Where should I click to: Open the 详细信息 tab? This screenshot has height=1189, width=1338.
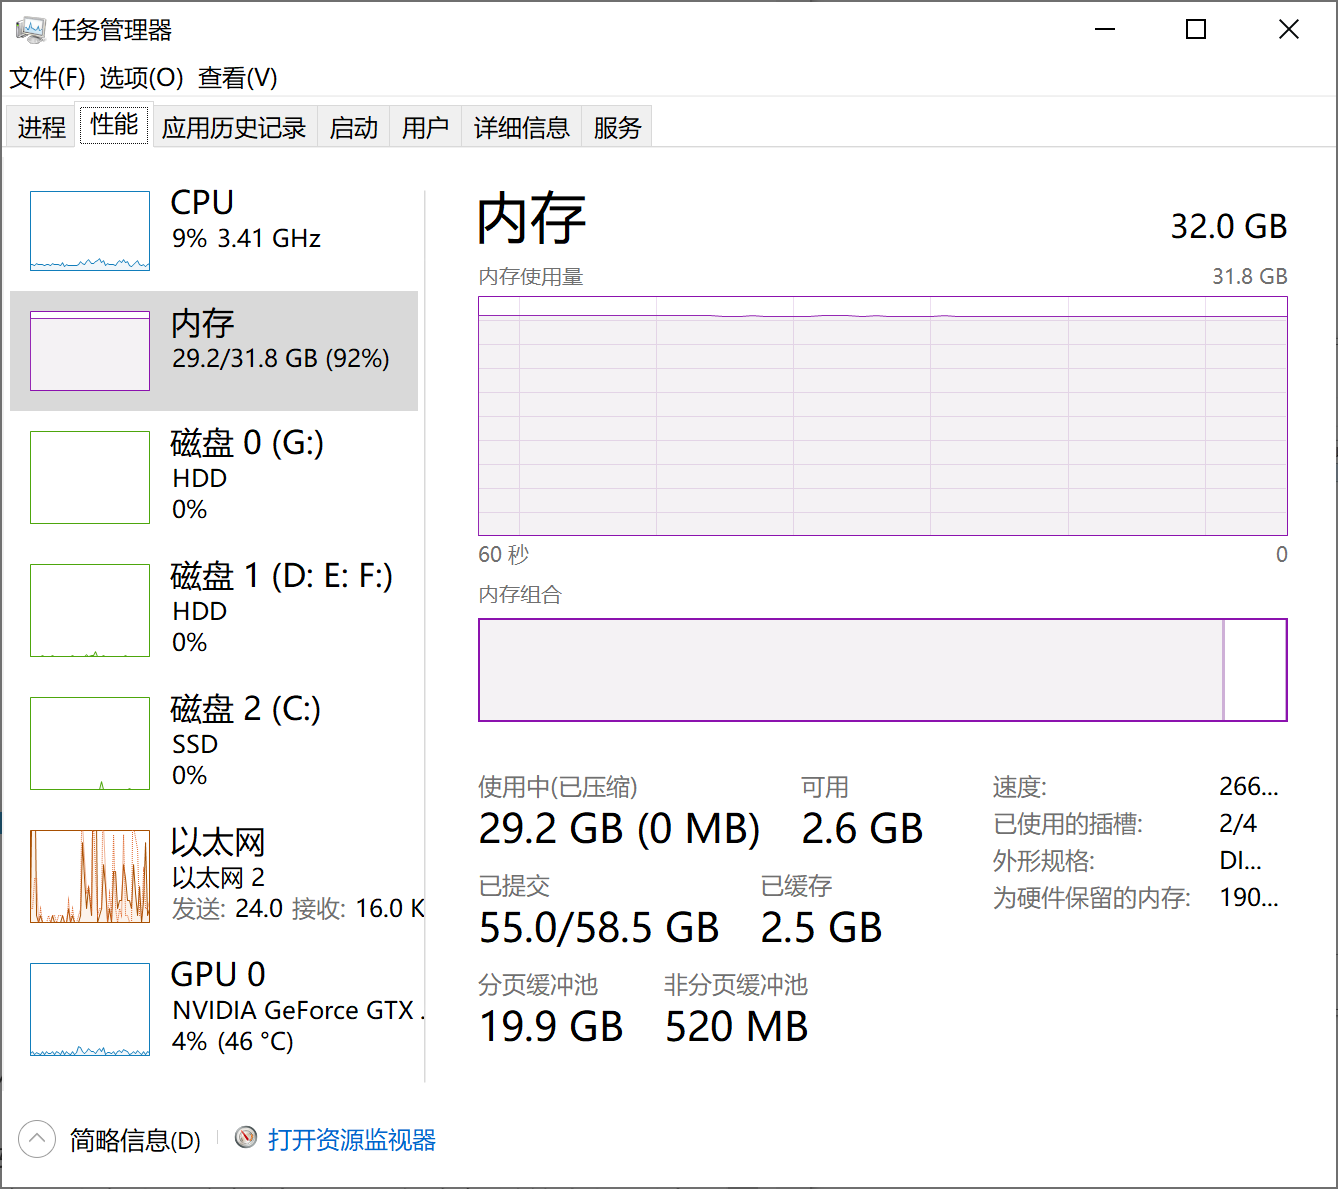coord(521,127)
